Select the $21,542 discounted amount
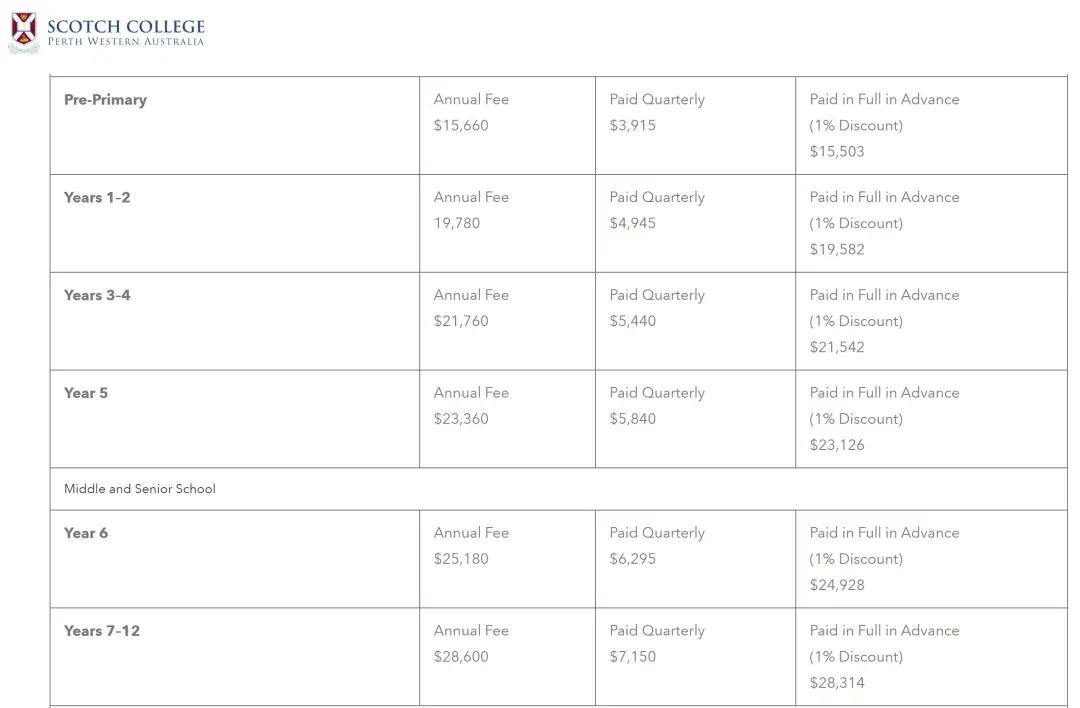 click(x=837, y=347)
